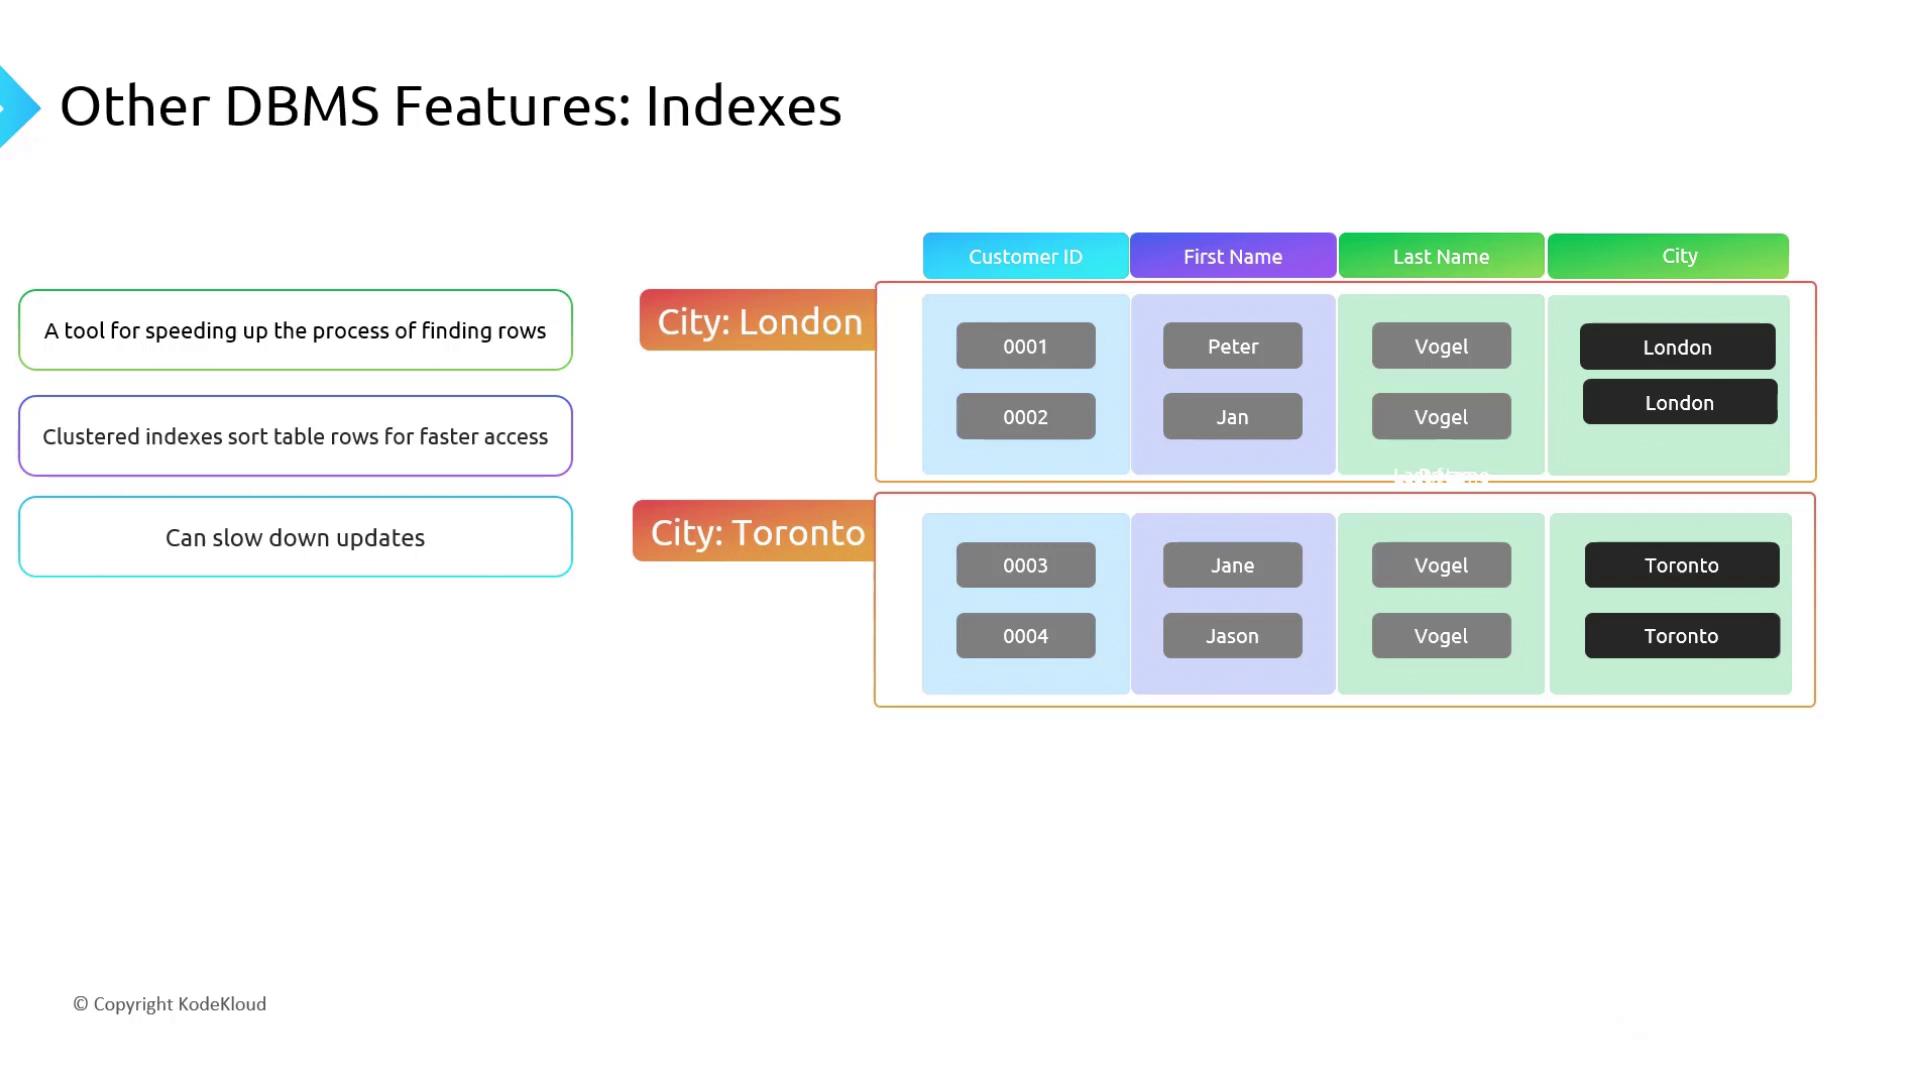Click the City: London label
1920x1080 pixels.
[758, 321]
